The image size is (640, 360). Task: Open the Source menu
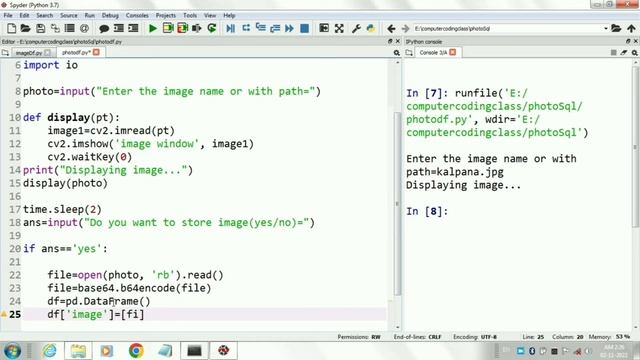click(69, 16)
